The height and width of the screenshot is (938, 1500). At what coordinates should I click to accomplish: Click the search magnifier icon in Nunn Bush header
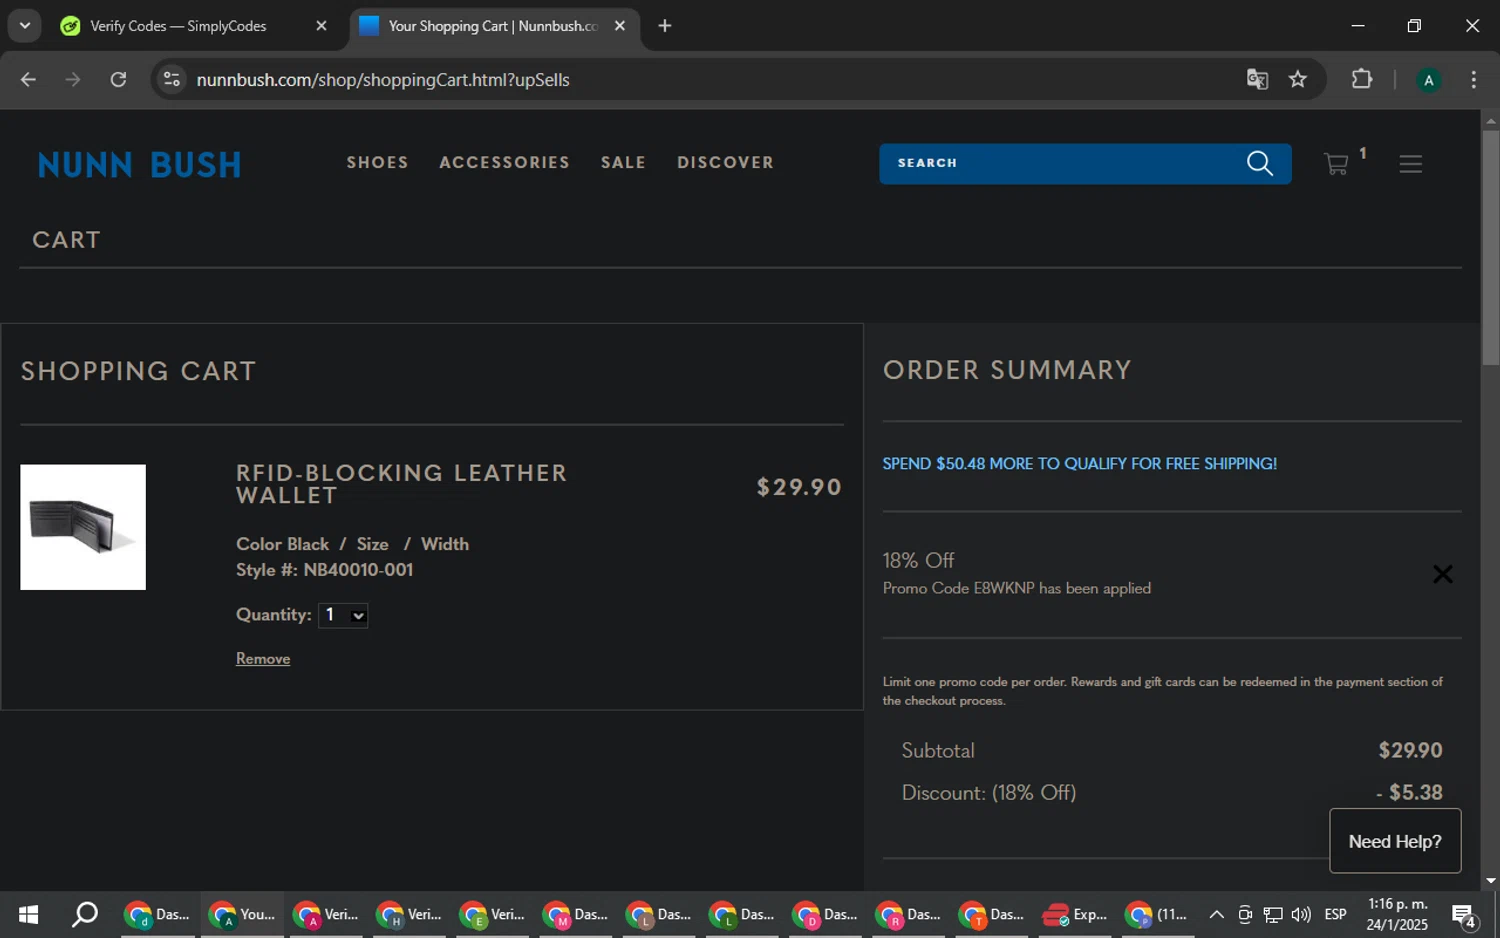tap(1260, 163)
